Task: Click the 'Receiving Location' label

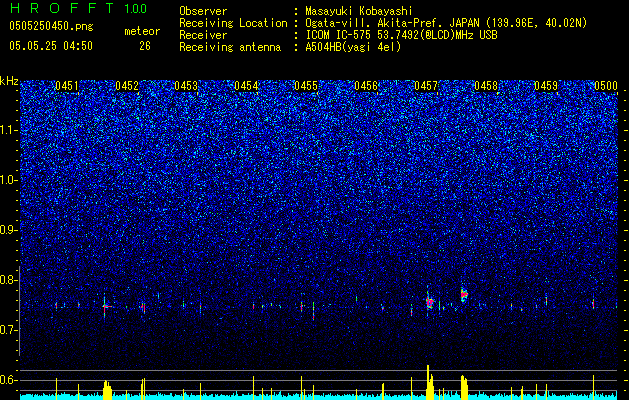Action: (233, 23)
